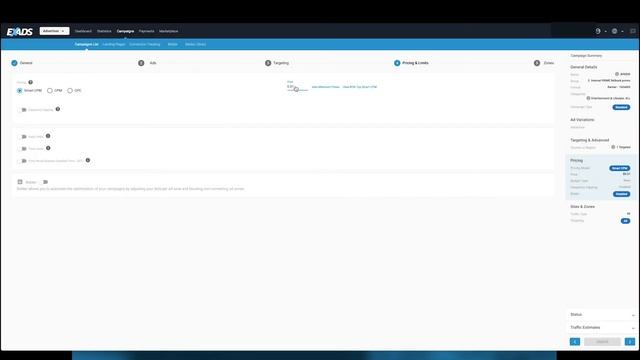Screen dimensions: 640x360
Task: Go to the General step label
Action: tap(26, 63)
